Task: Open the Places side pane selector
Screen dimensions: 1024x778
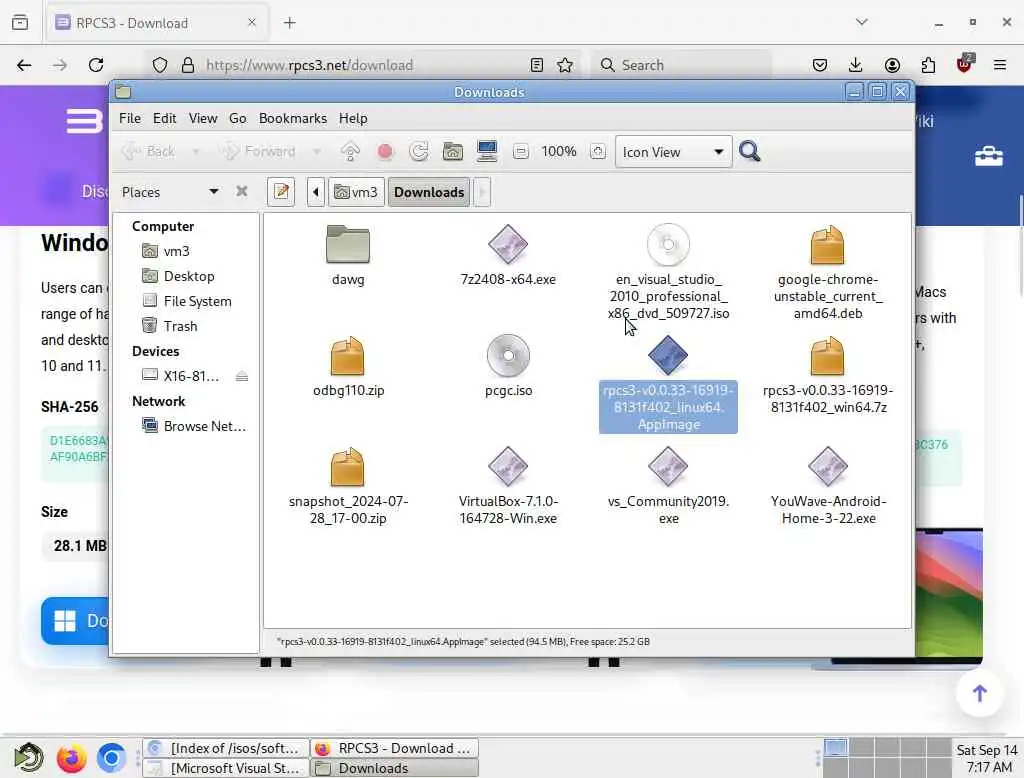Action: point(170,192)
